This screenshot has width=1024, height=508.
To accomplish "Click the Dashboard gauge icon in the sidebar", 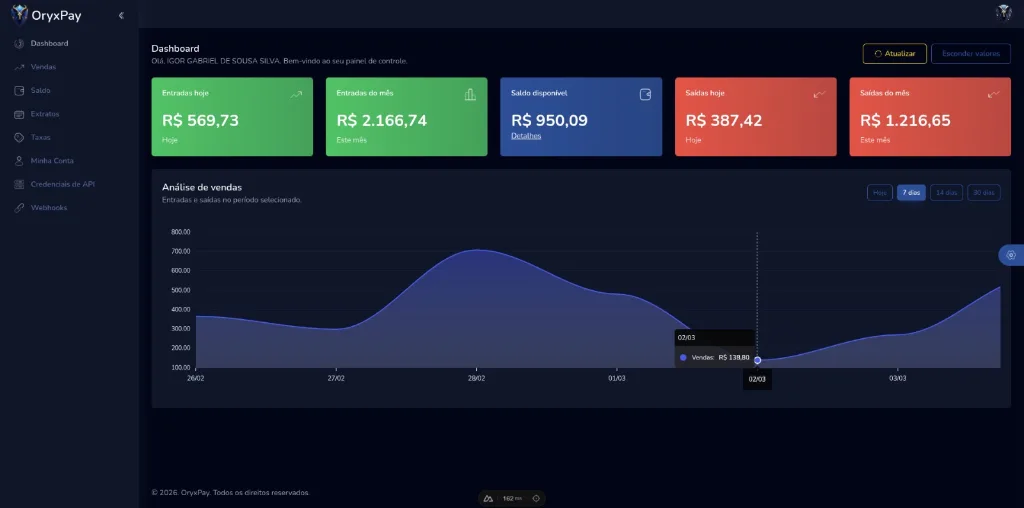I will tap(19, 44).
